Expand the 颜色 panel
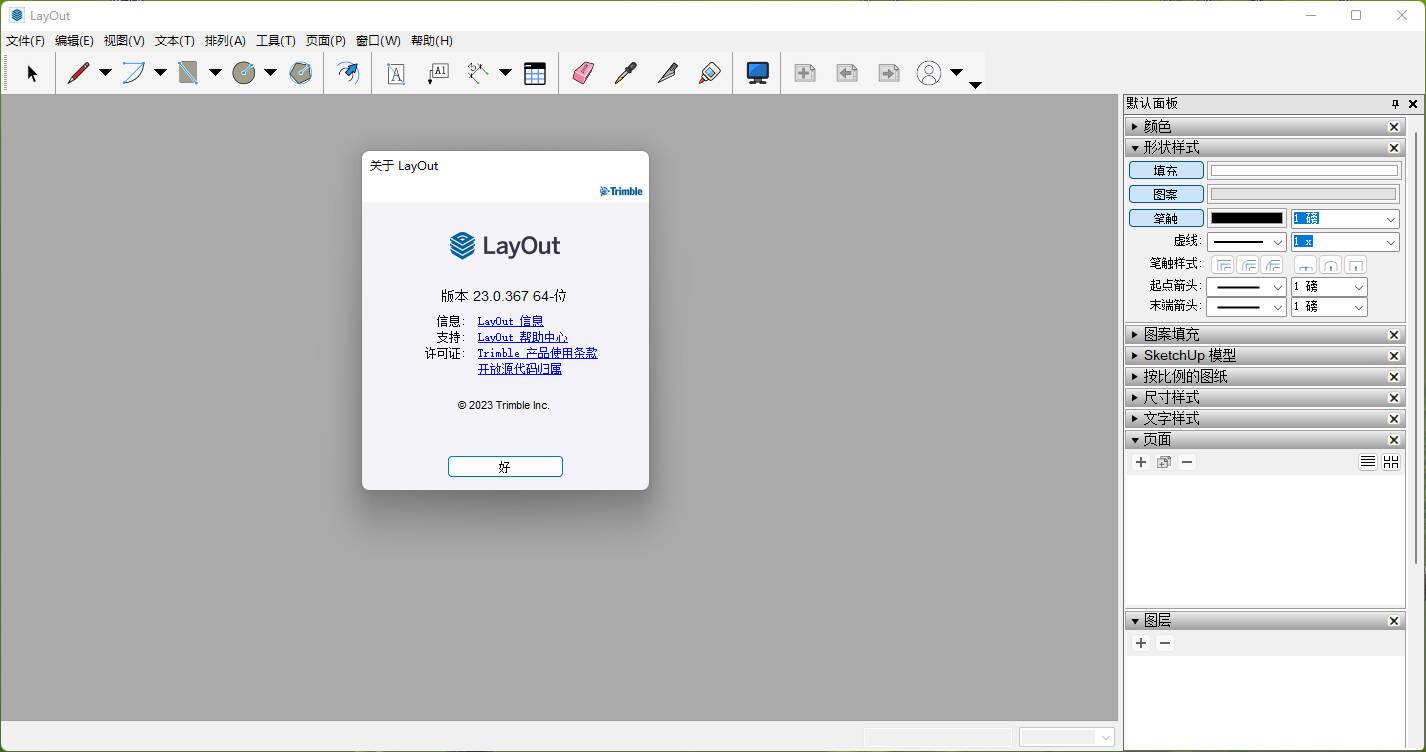The width and height of the screenshot is (1426, 752). pyautogui.click(x=1134, y=127)
